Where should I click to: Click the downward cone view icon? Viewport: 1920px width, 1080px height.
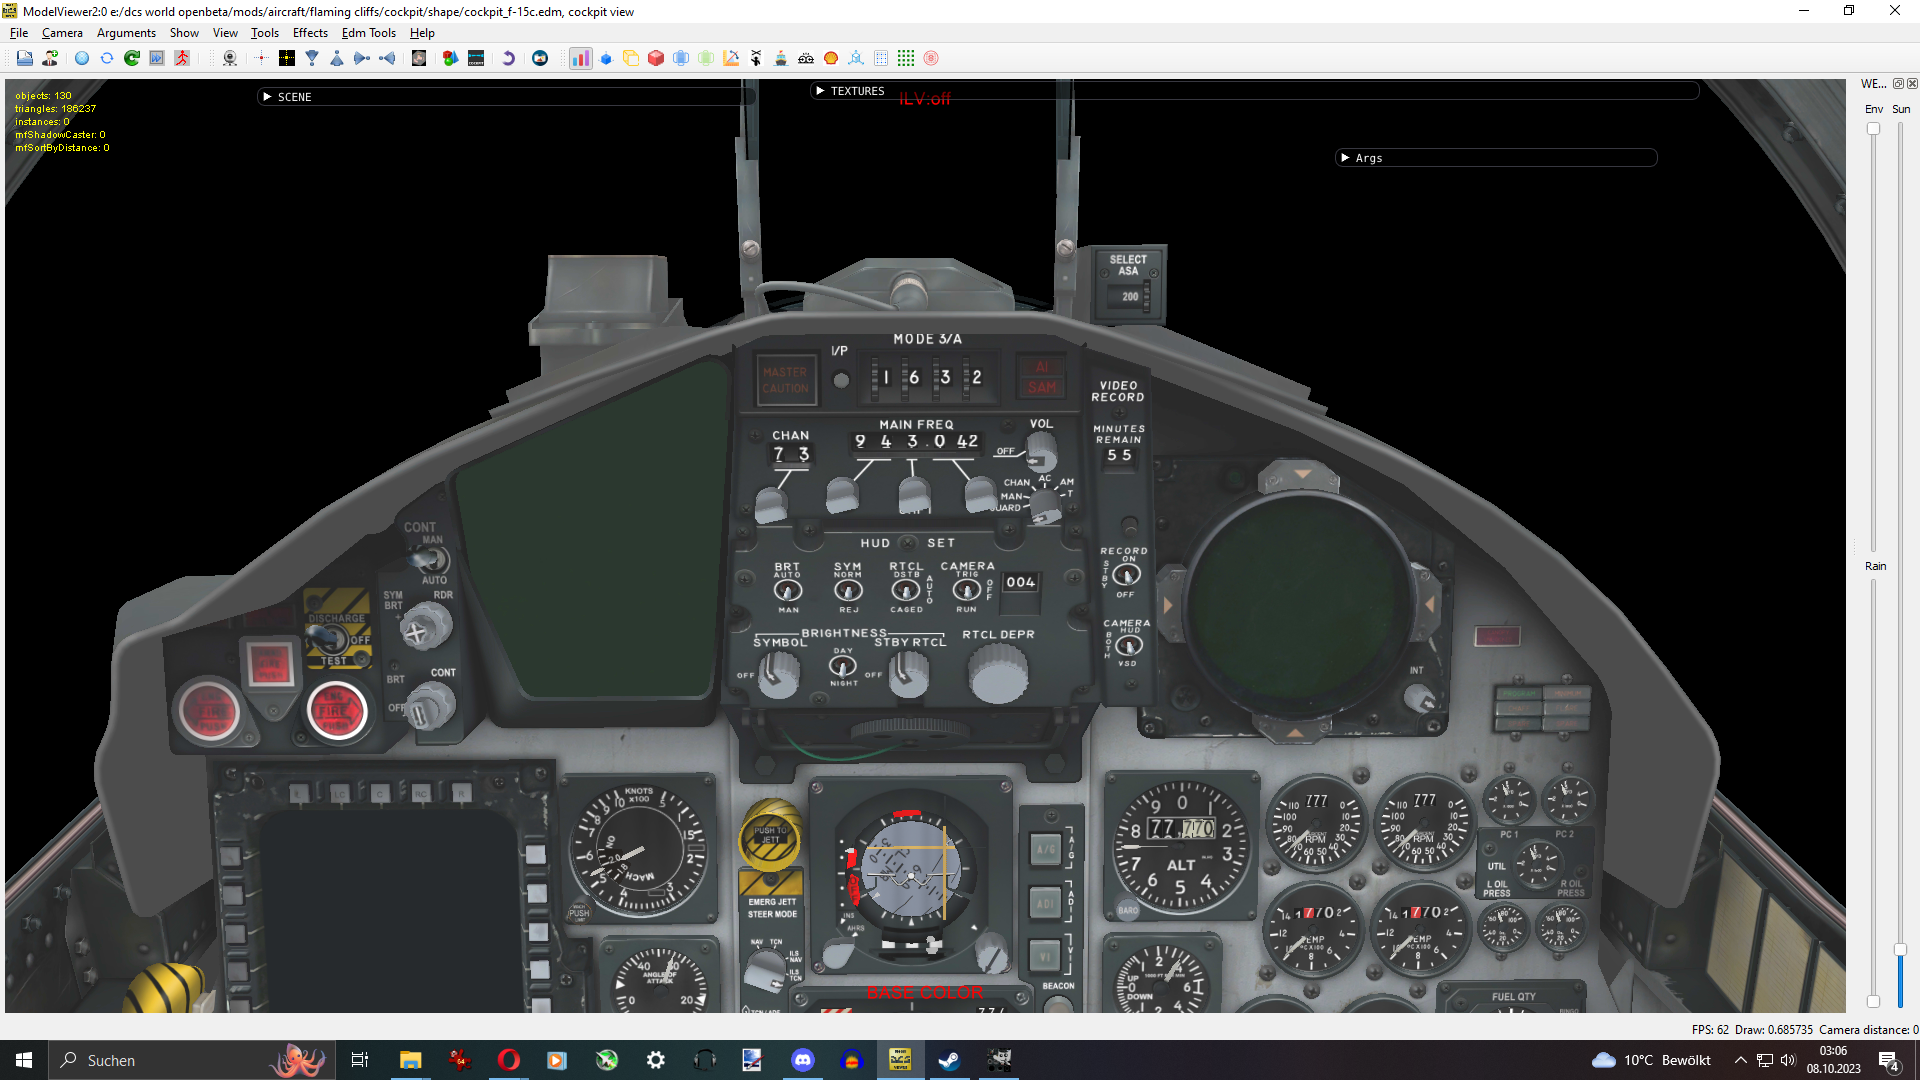[312, 58]
